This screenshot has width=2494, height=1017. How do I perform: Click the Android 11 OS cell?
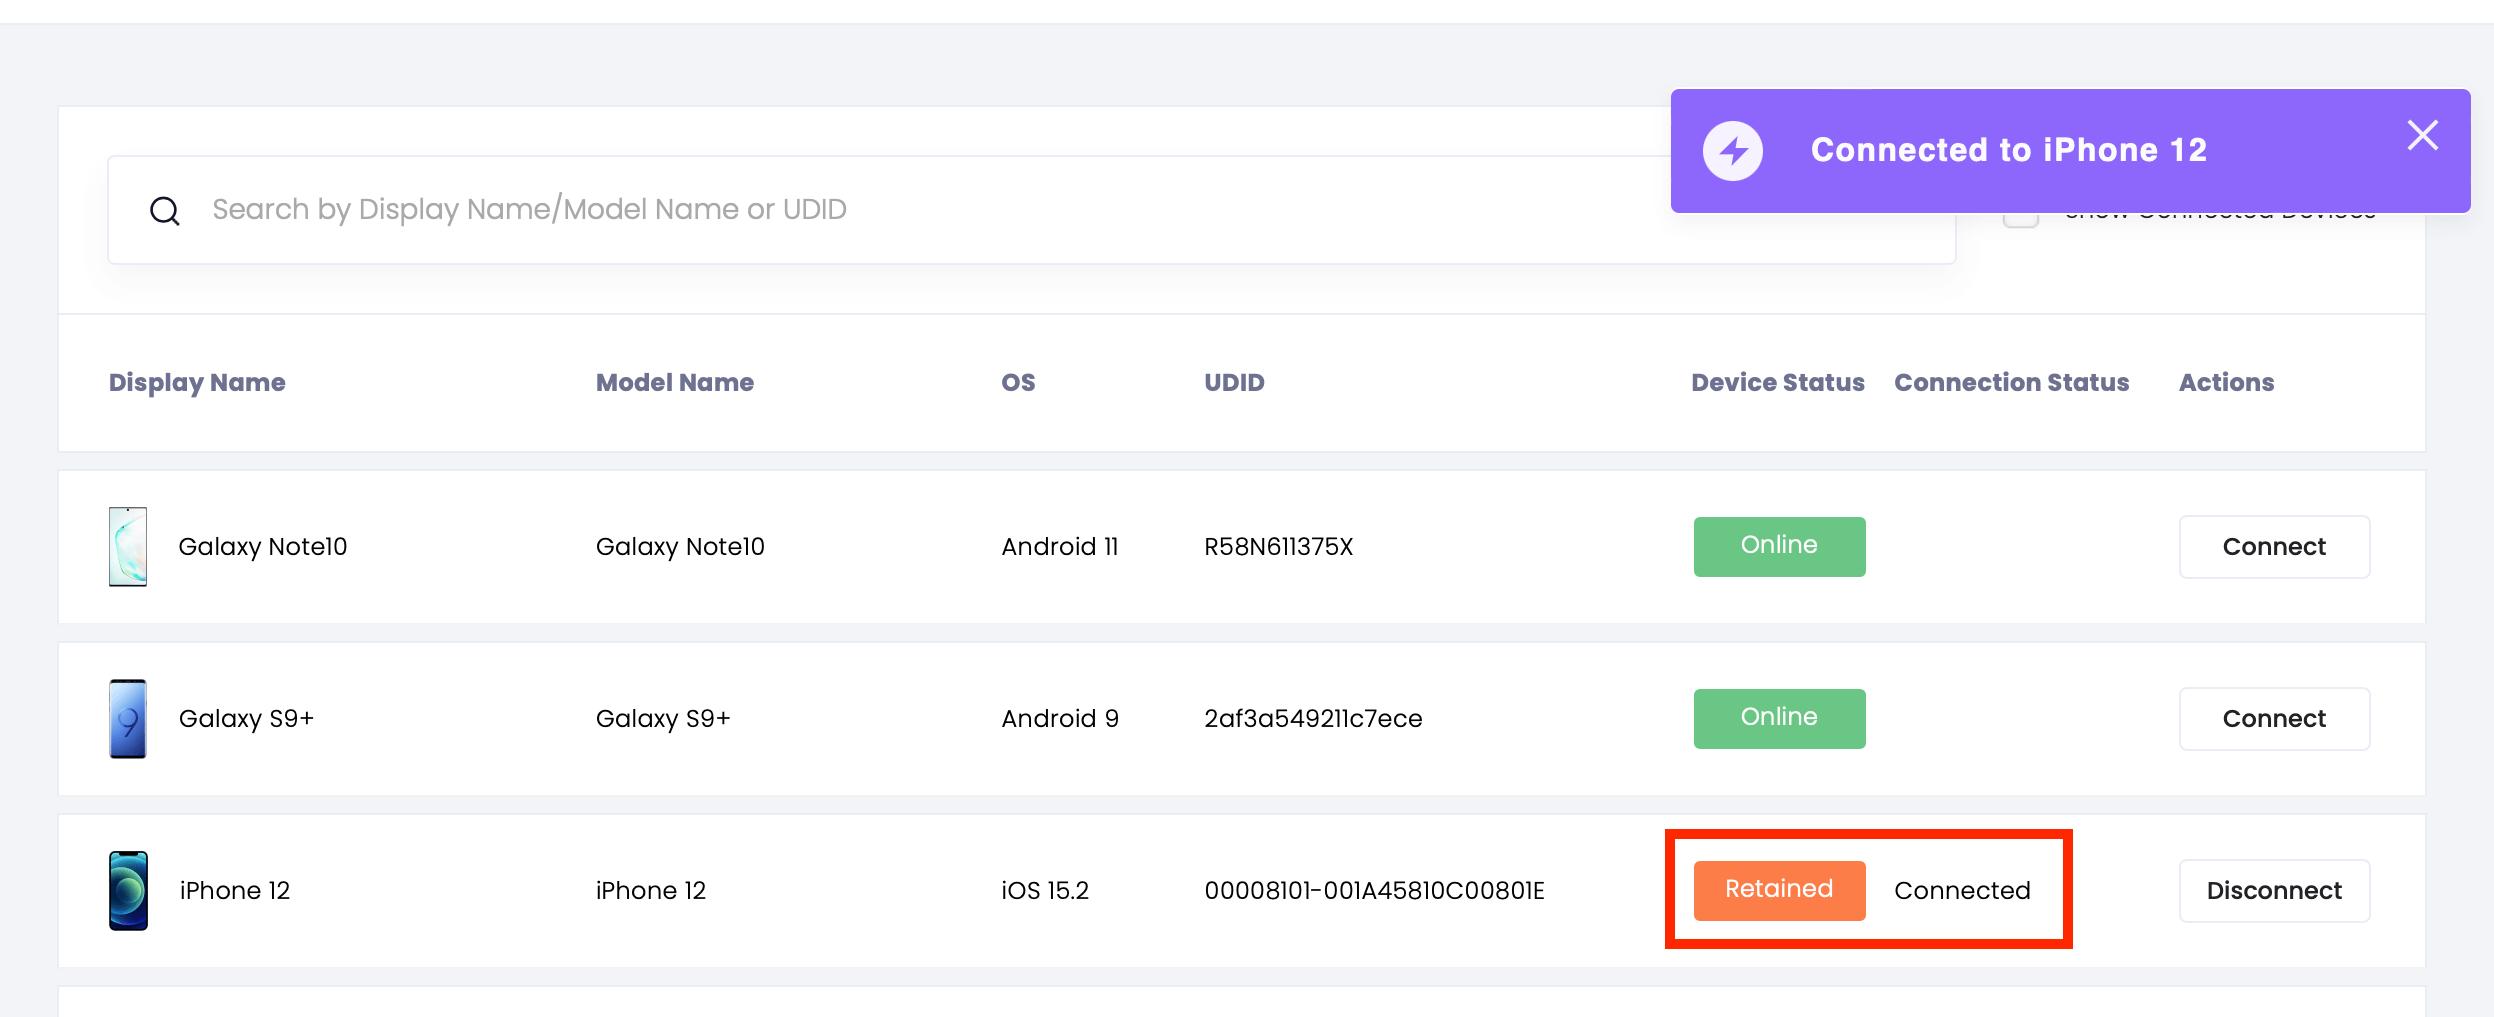[x=1060, y=547]
